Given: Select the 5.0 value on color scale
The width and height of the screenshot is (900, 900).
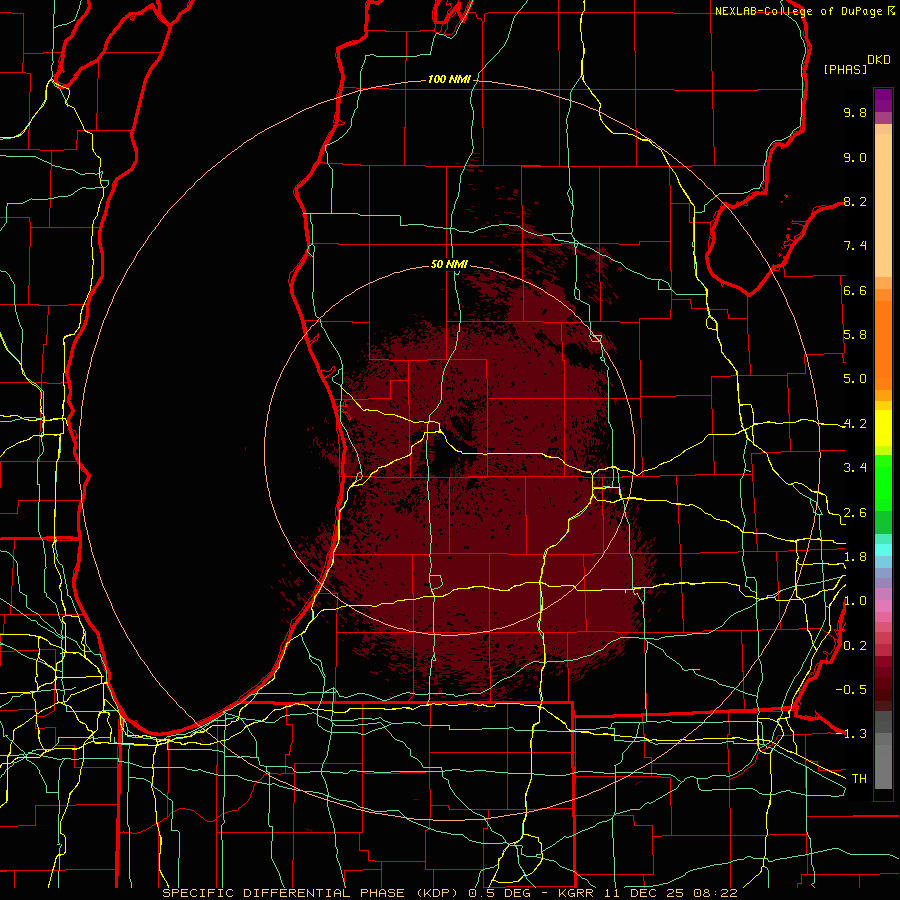Looking at the screenshot, I should click(x=855, y=379).
